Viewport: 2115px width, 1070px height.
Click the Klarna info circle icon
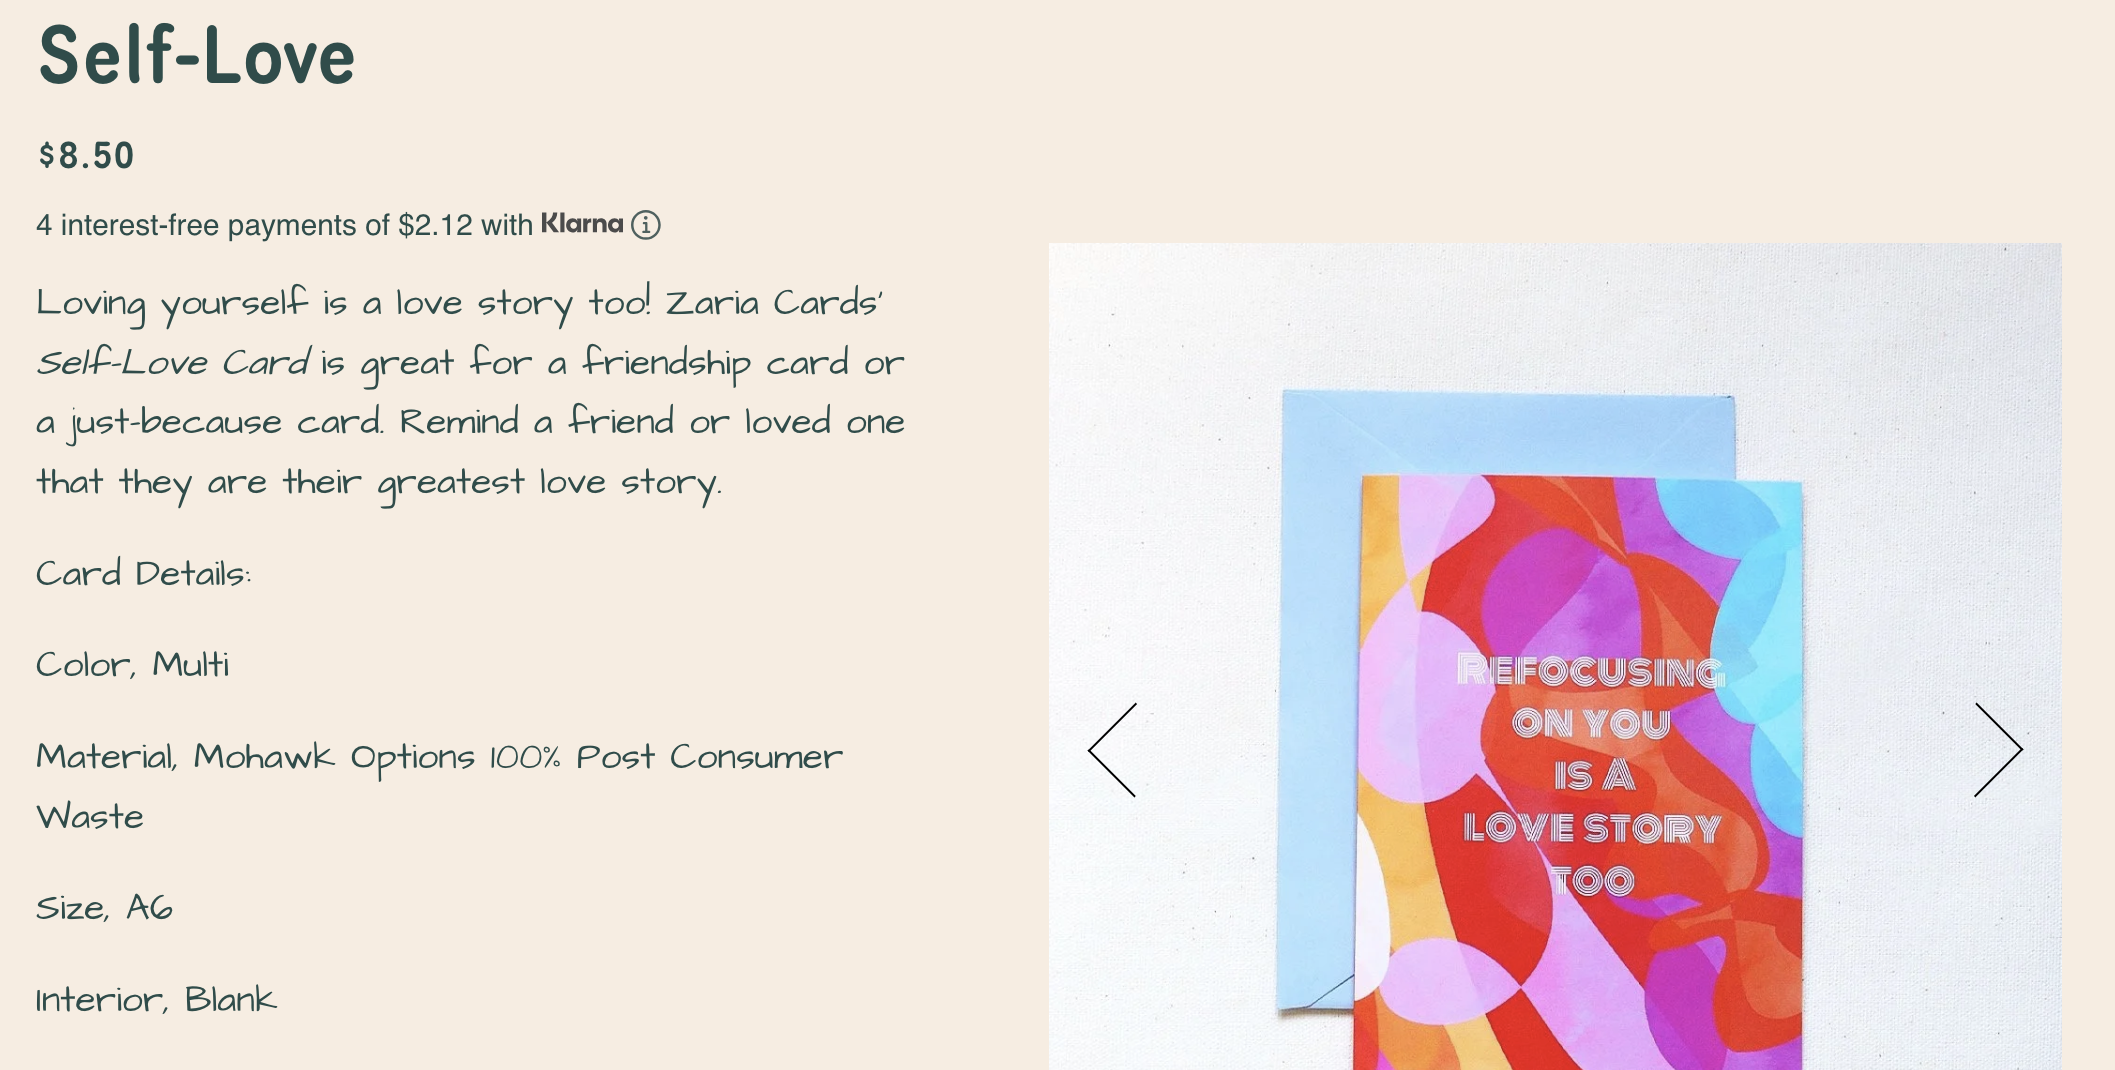pos(646,225)
